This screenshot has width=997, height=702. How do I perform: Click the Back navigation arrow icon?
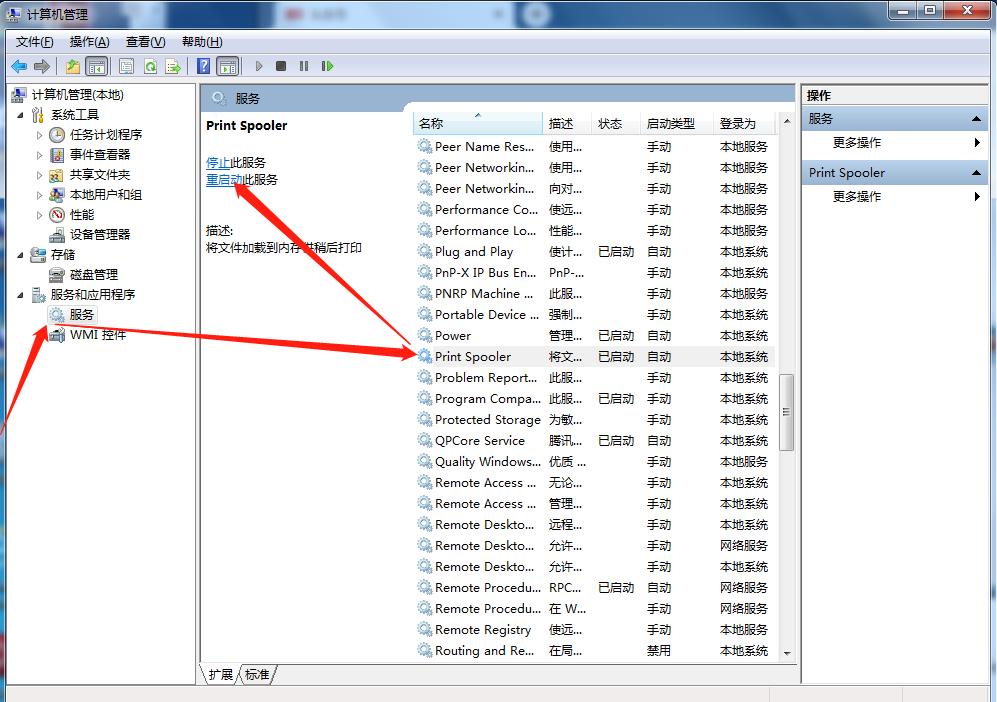(21, 66)
